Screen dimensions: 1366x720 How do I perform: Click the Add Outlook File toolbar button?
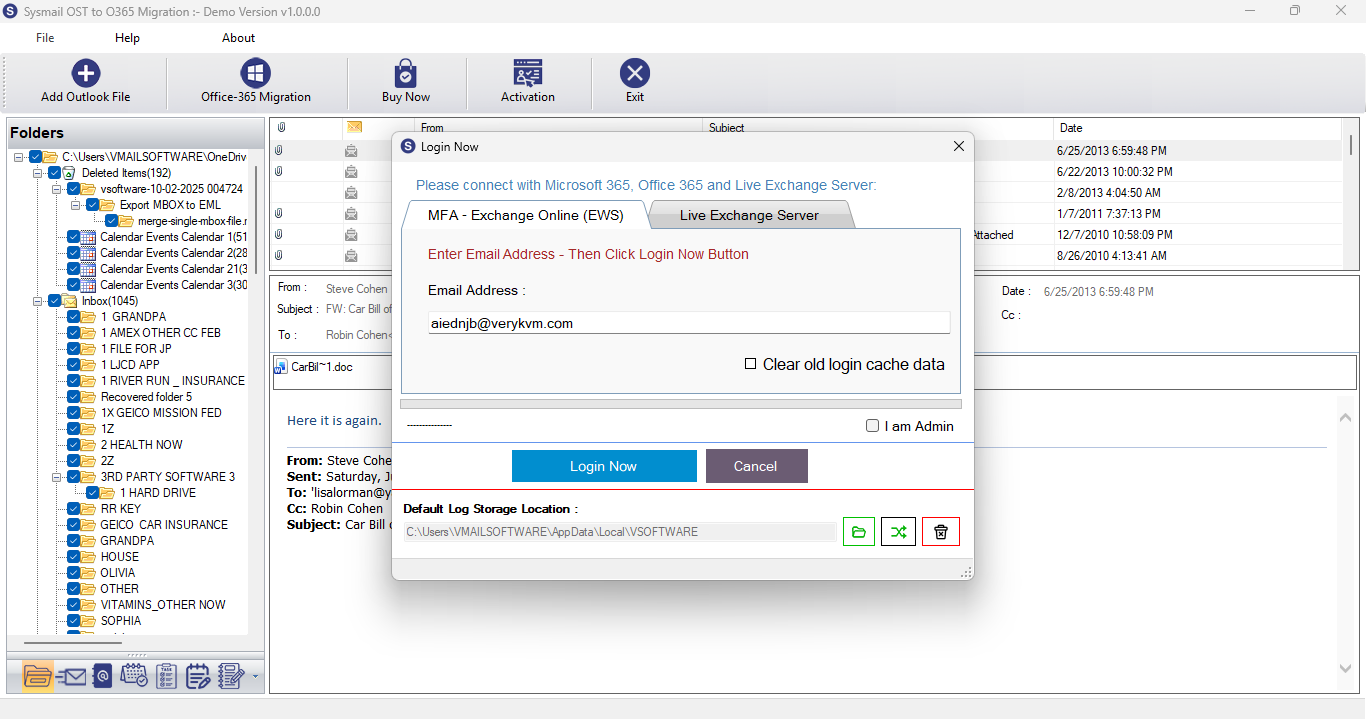[x=86, y=82]
